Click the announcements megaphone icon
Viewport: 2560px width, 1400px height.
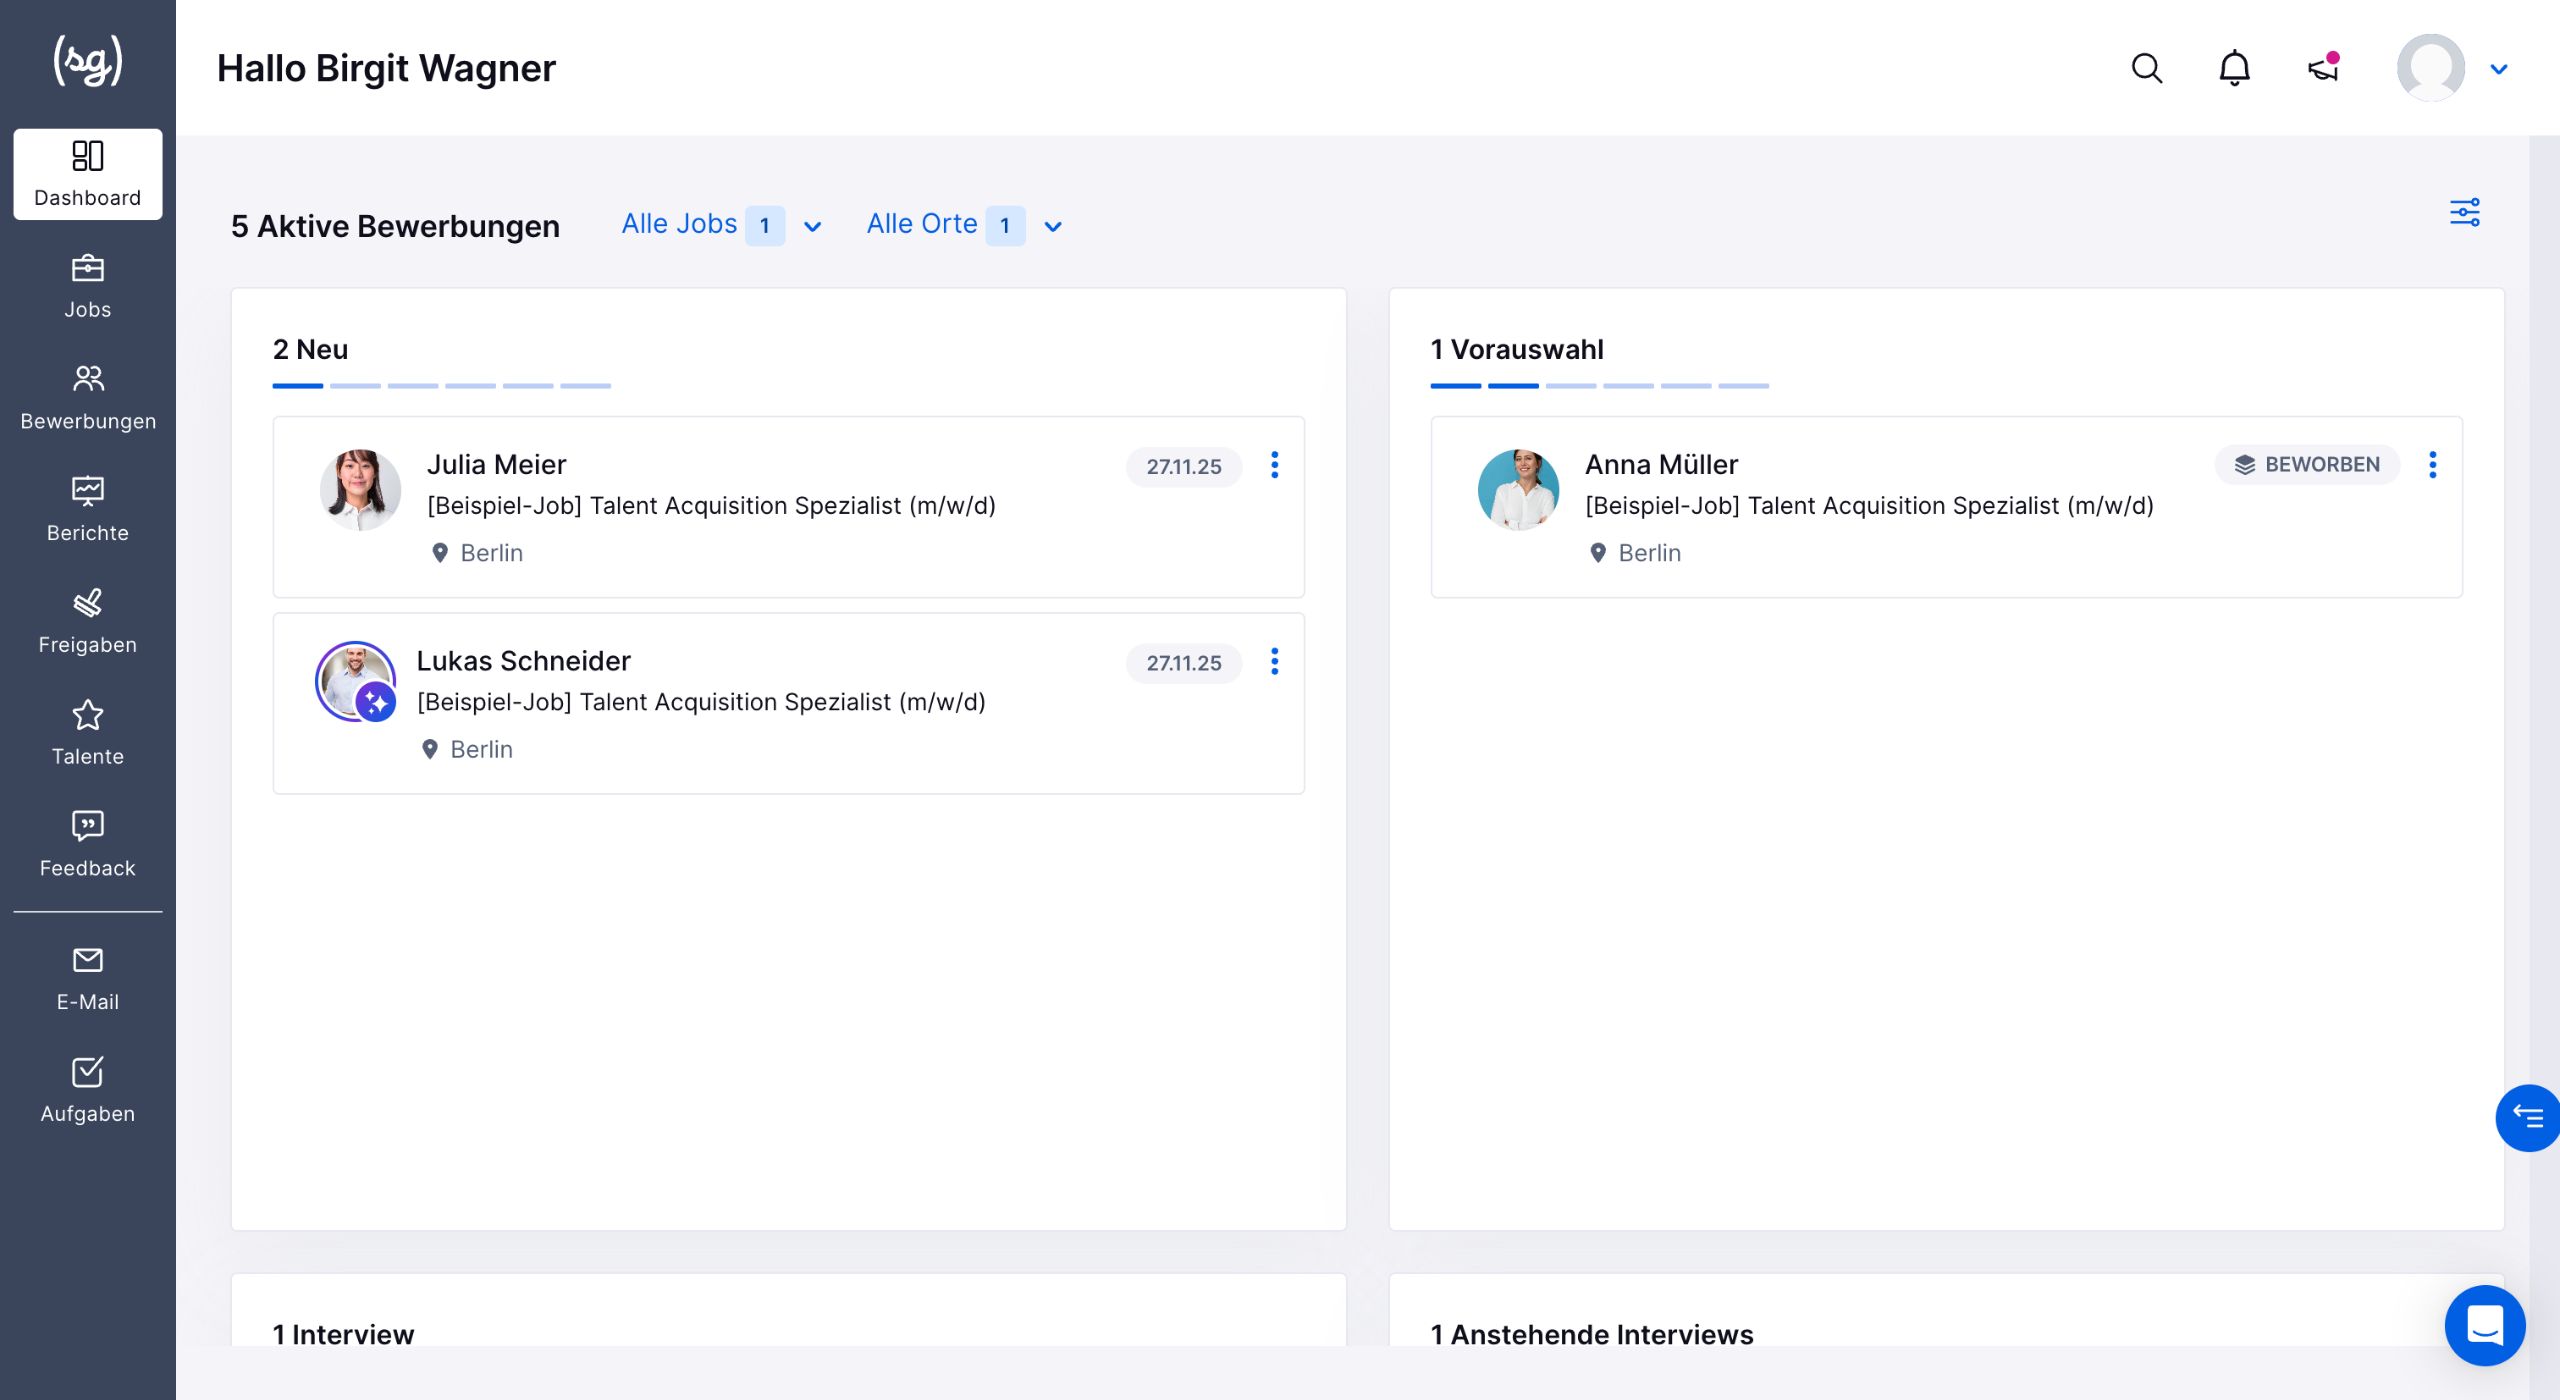tap(2322, 68)
